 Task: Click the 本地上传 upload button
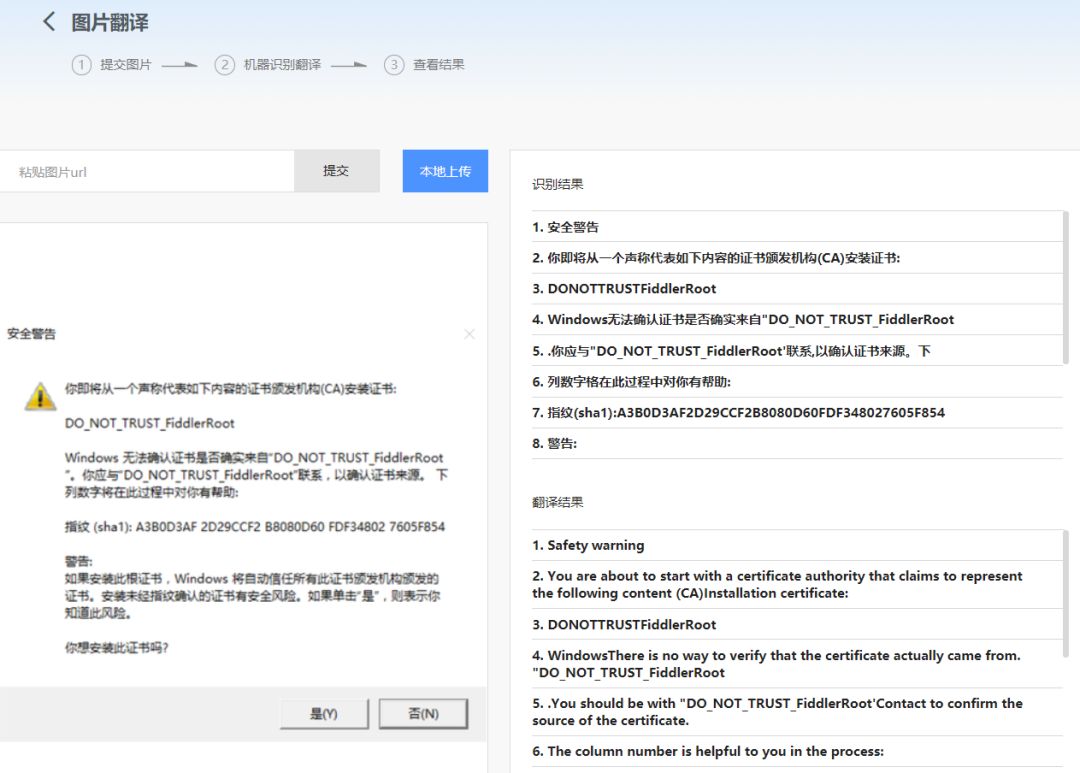tap(445, 171)
